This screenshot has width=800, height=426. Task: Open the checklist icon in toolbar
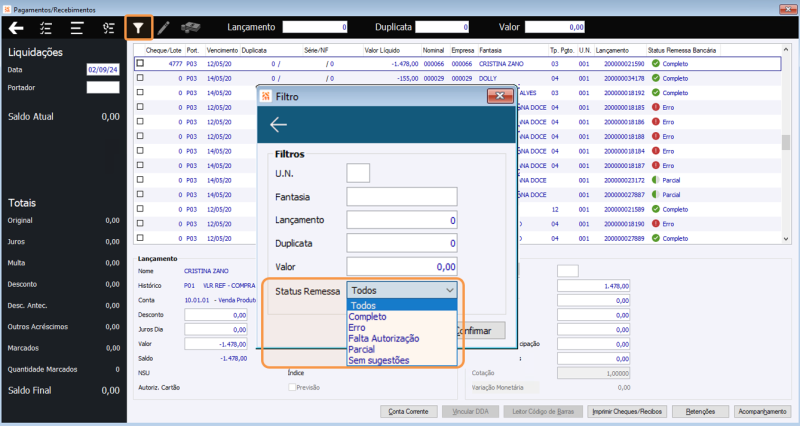coord(46,28)
